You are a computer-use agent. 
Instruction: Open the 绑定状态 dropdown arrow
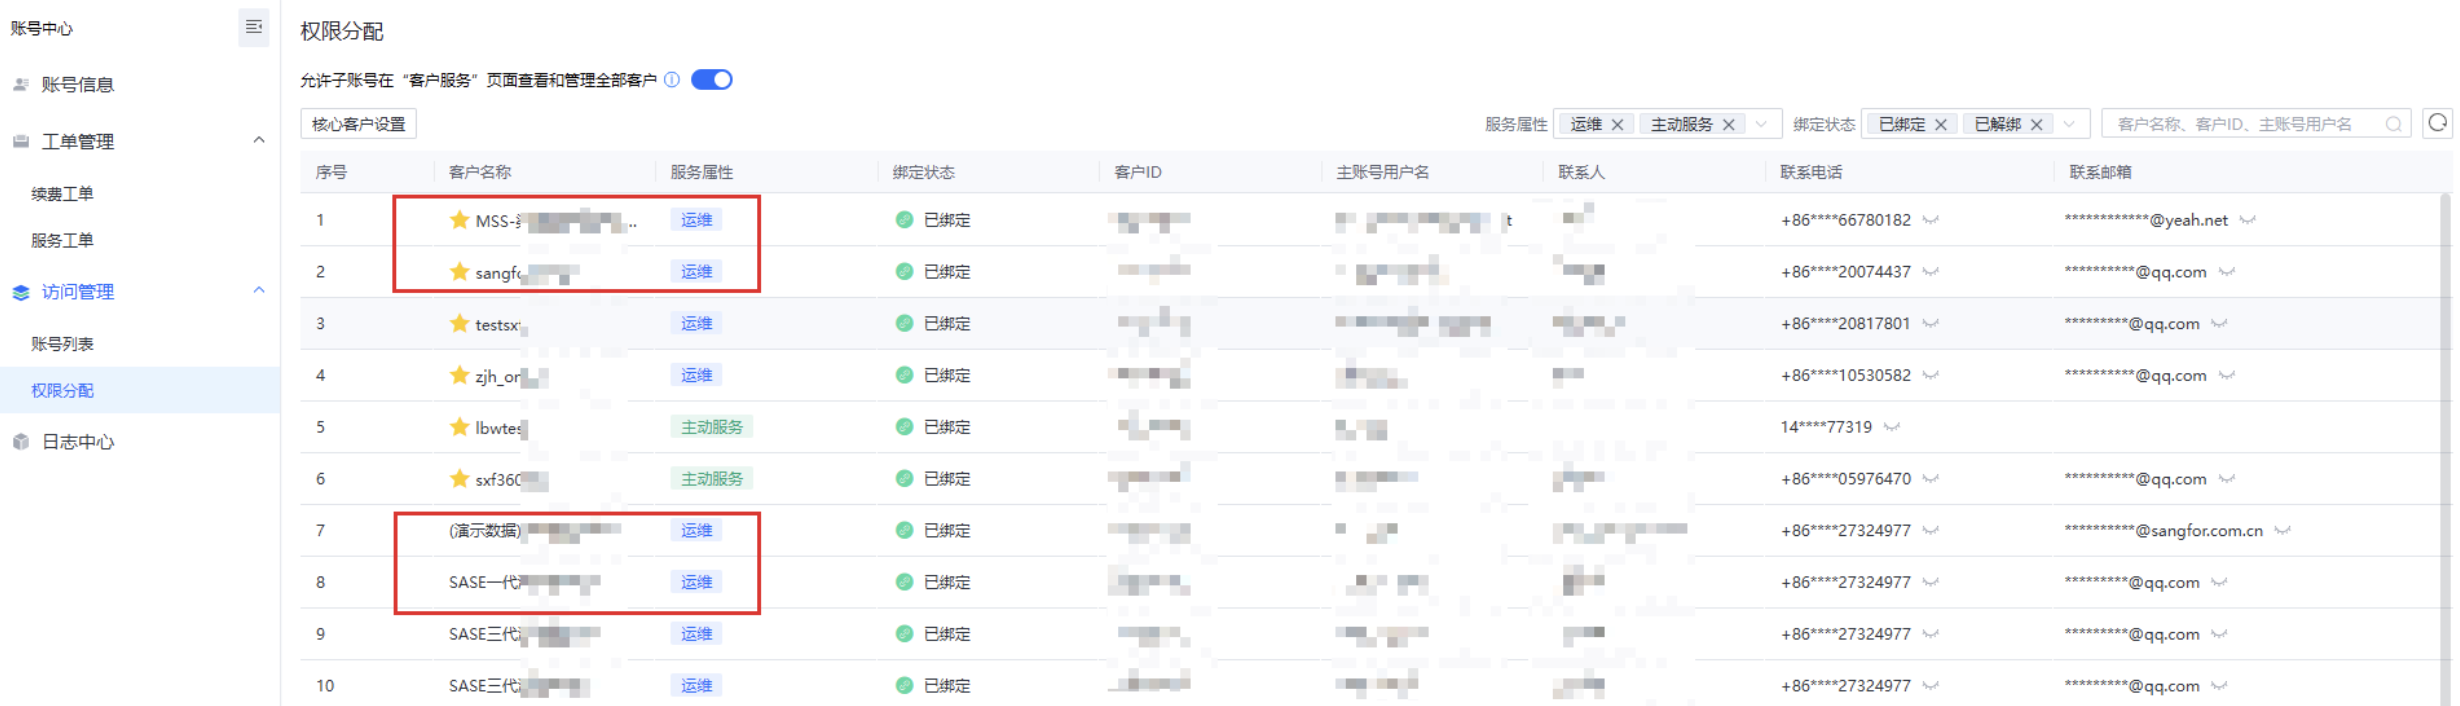click(2069, 124)
